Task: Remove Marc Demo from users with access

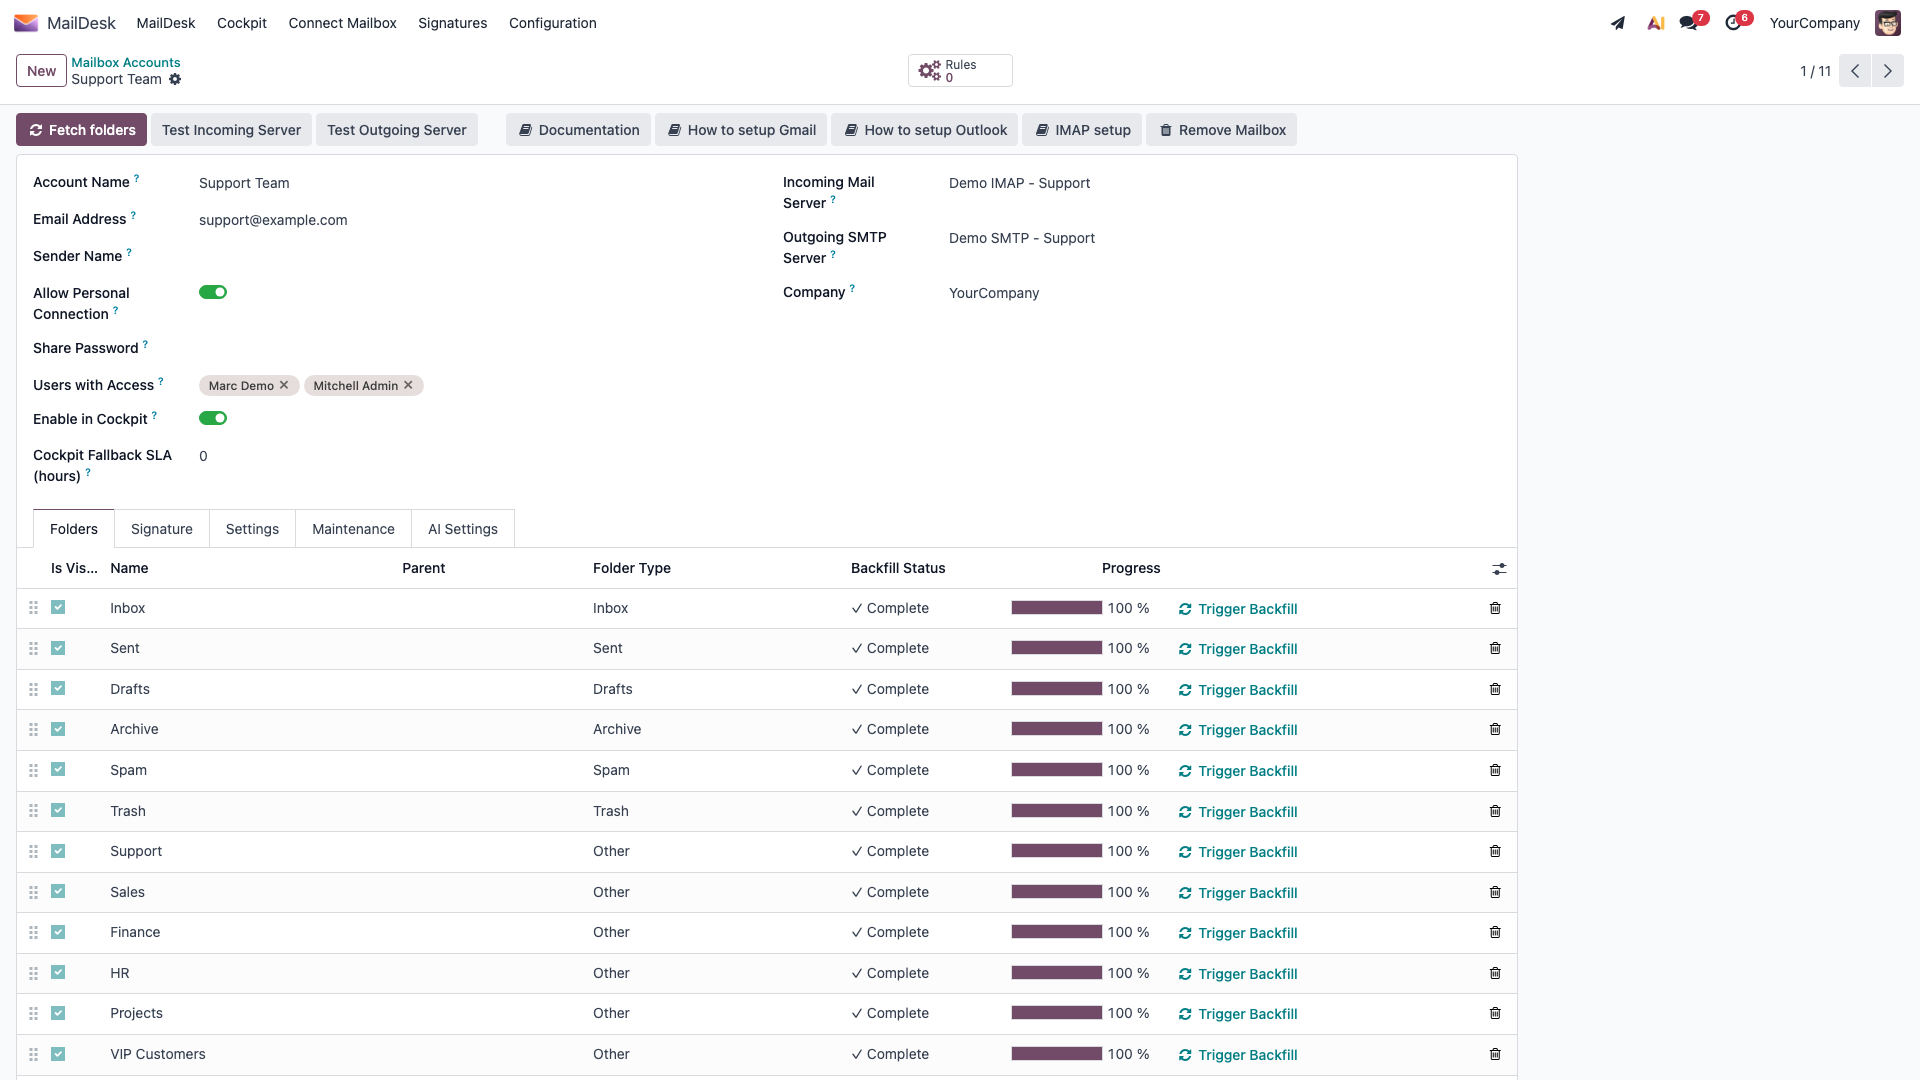Action: tap(284, 385)
